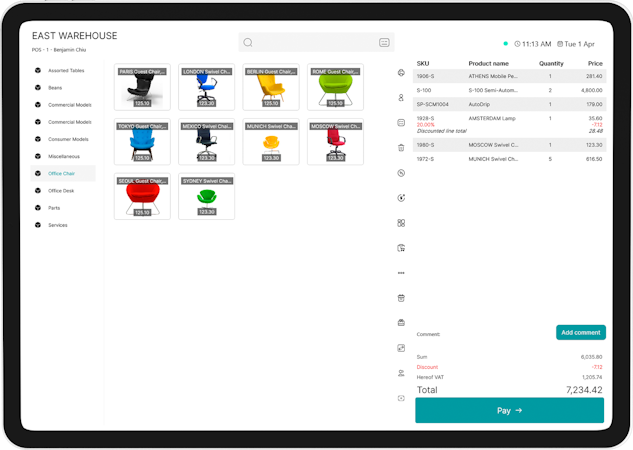The image size is (633, 450).
Task: Select the Miscellaneous category
Action: [x=63, y=156]
